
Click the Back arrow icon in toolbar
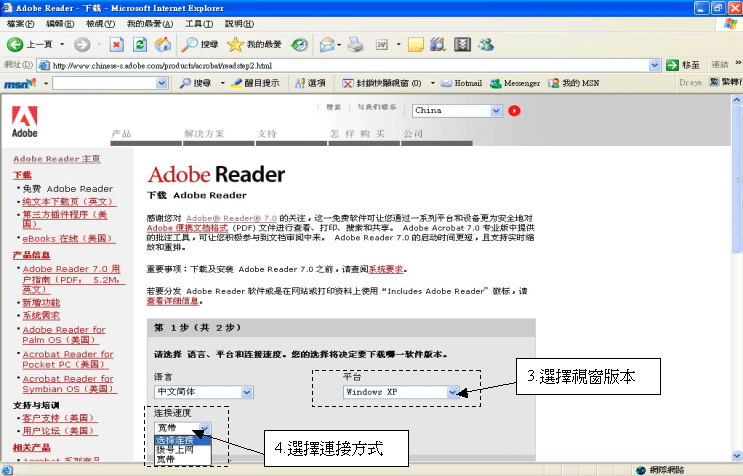15,45
